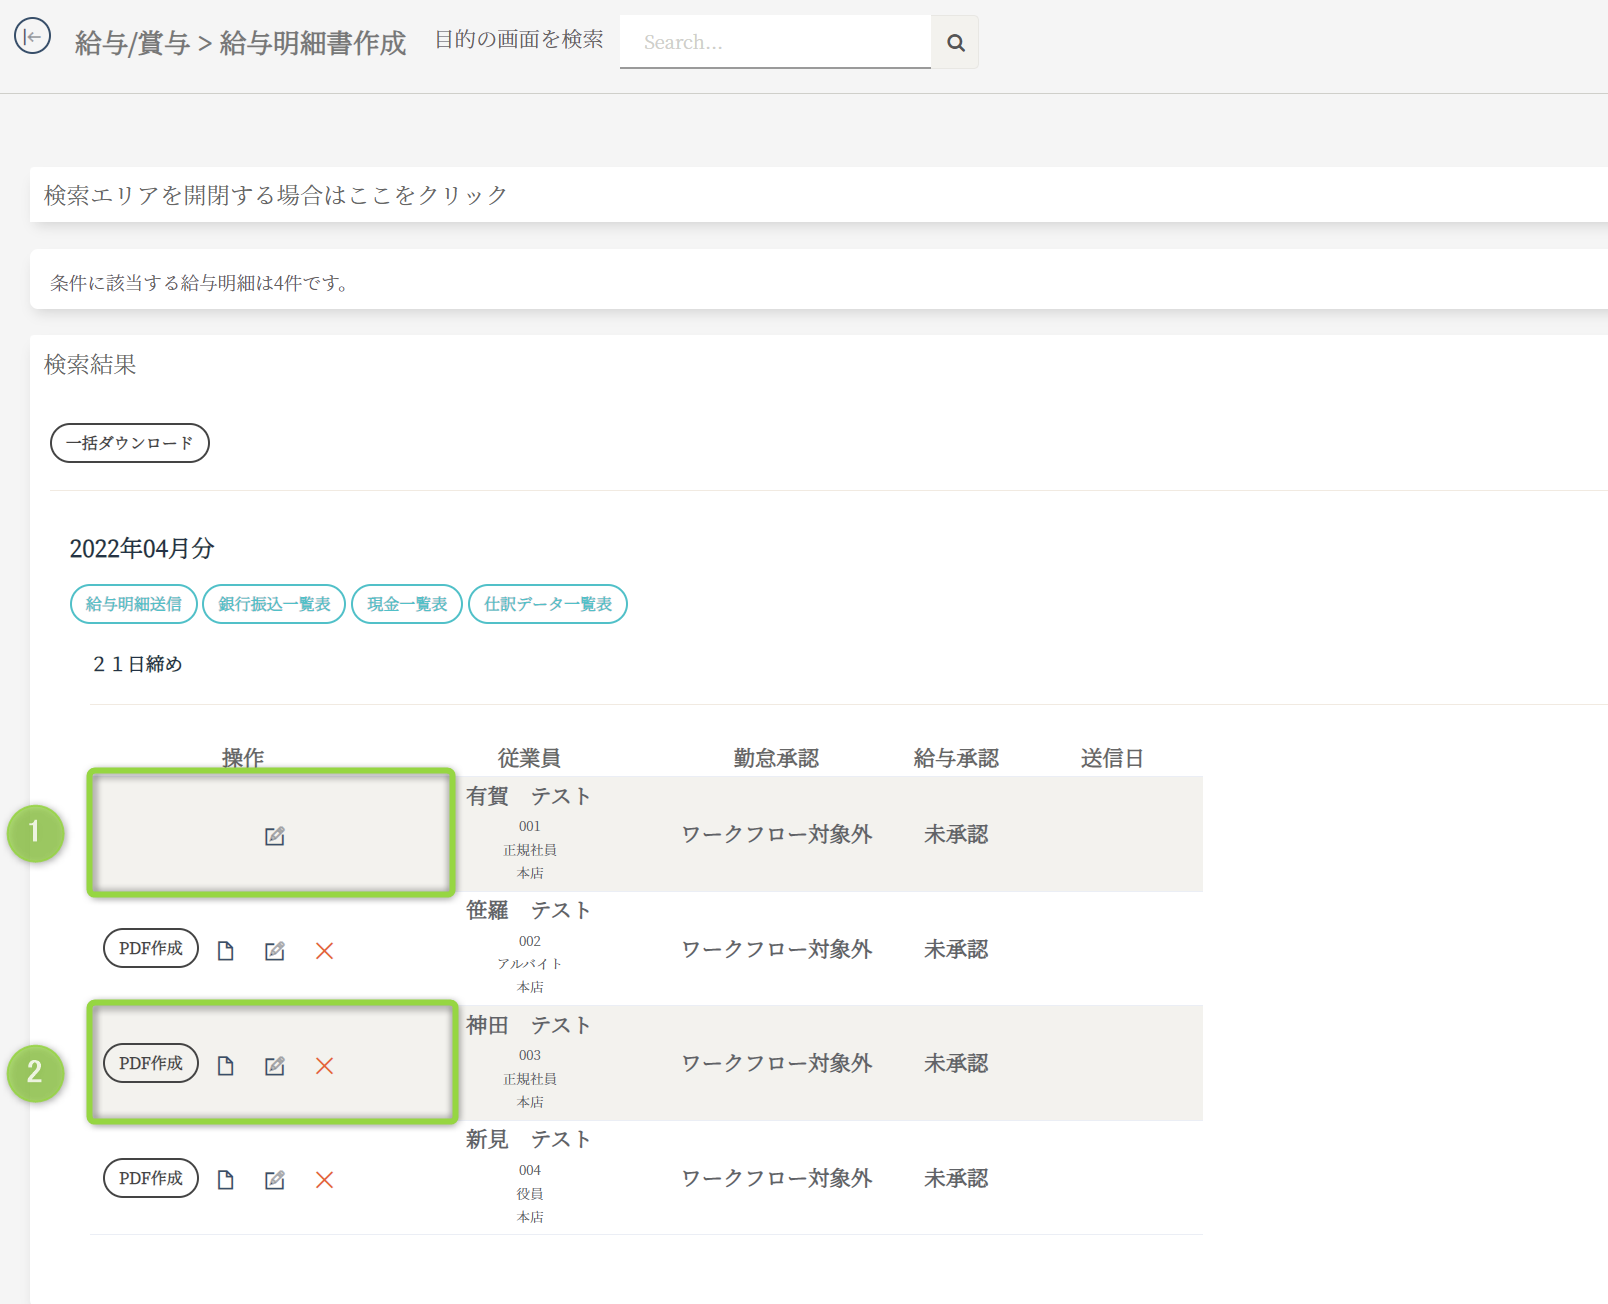The height and width of the screenshot is (1304, 1608).
Task: Toggle the search area open/close bar
Action: (276, 195)
